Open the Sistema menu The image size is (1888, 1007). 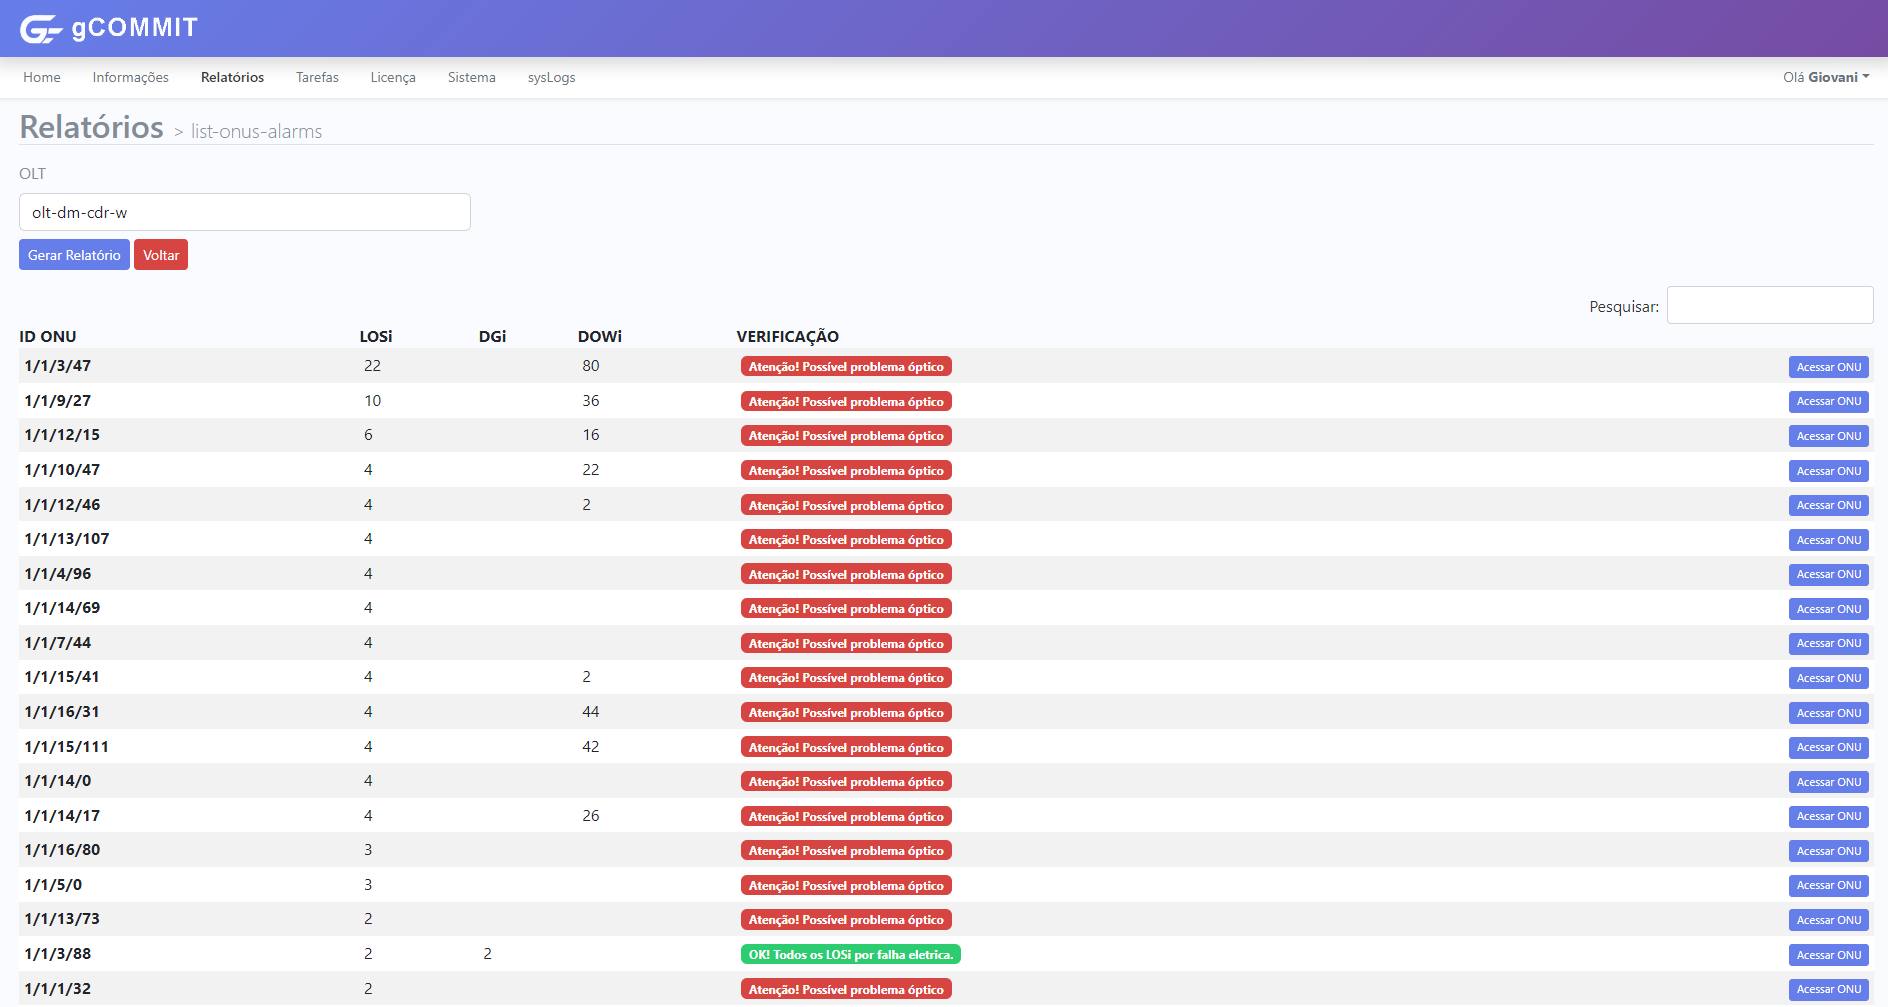[471, 77]
